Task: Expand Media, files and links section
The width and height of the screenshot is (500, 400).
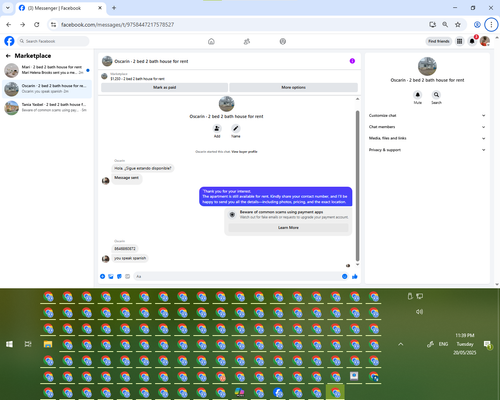Action: 427,138
